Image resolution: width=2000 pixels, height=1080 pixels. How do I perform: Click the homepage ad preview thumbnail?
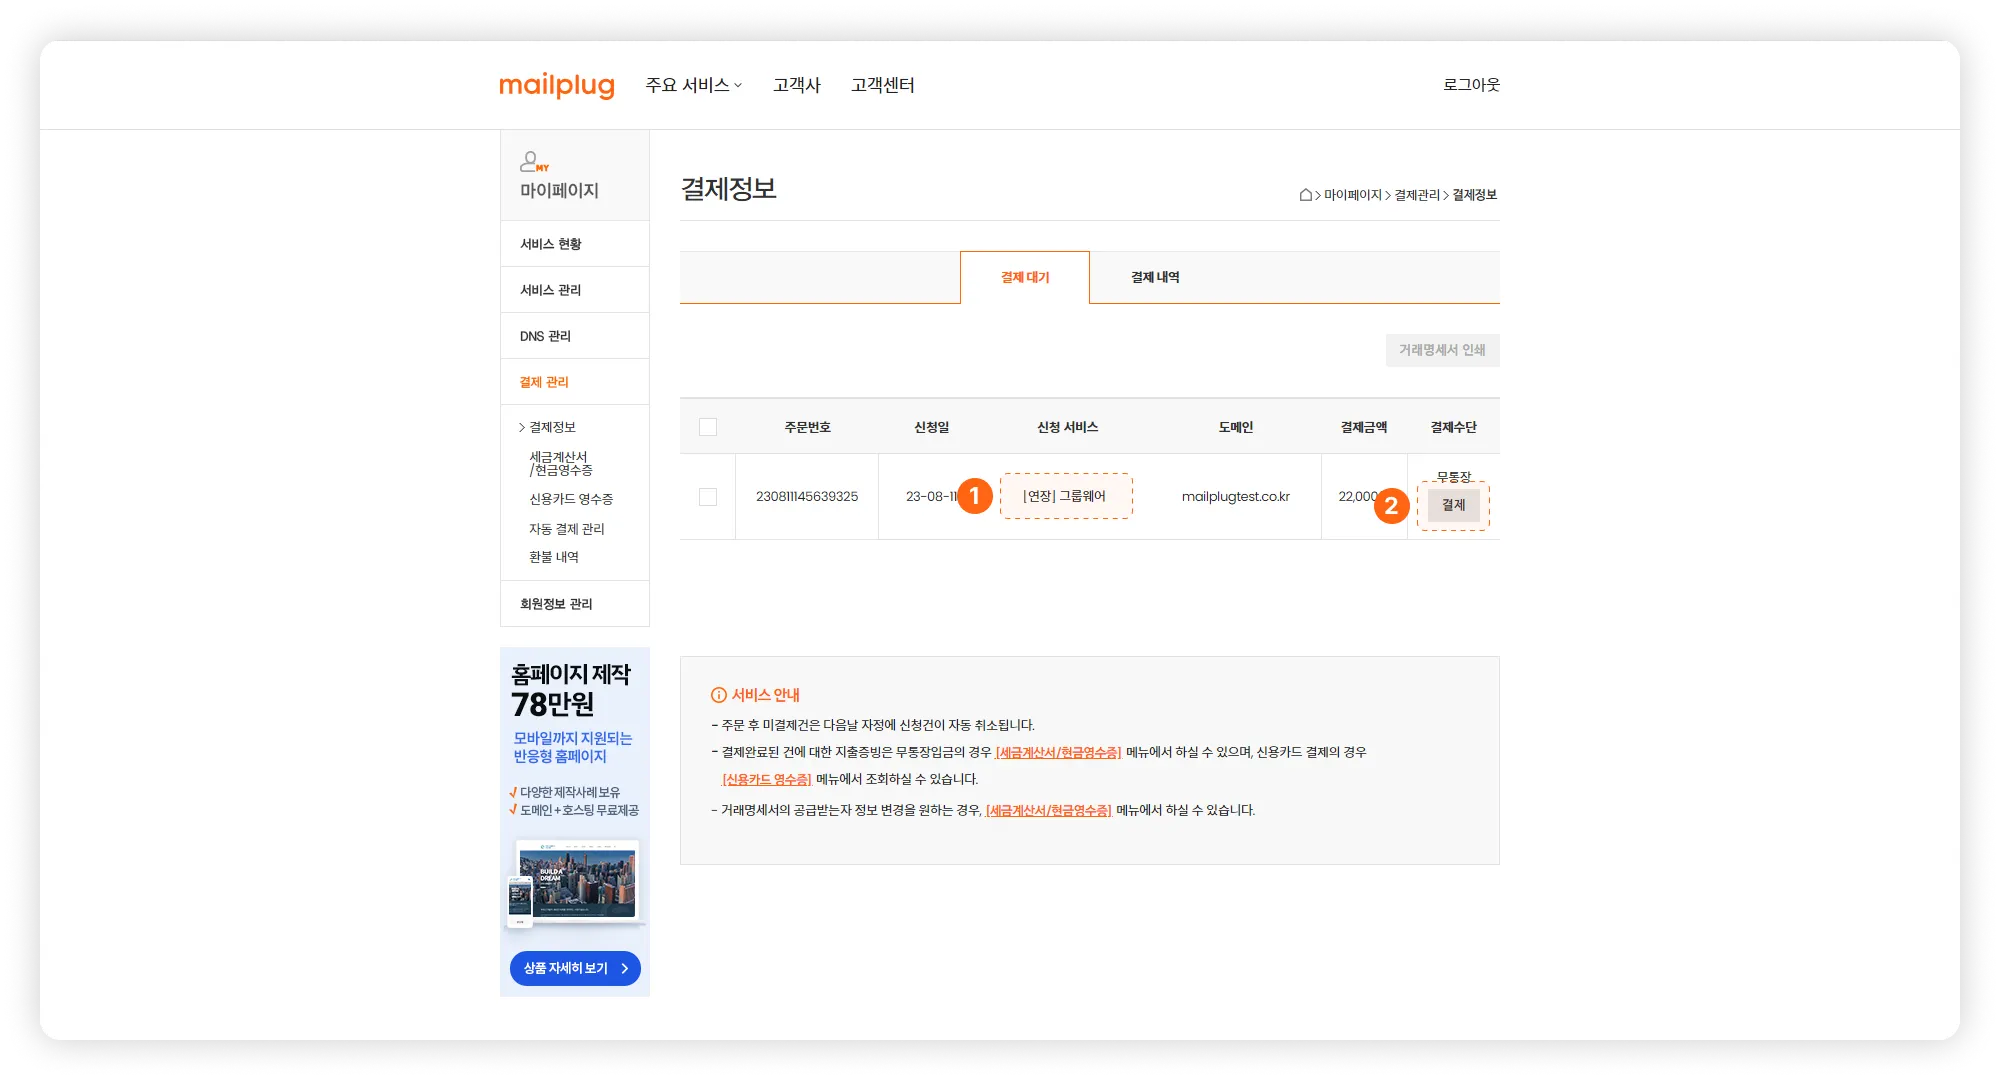(x=576, y=883)
